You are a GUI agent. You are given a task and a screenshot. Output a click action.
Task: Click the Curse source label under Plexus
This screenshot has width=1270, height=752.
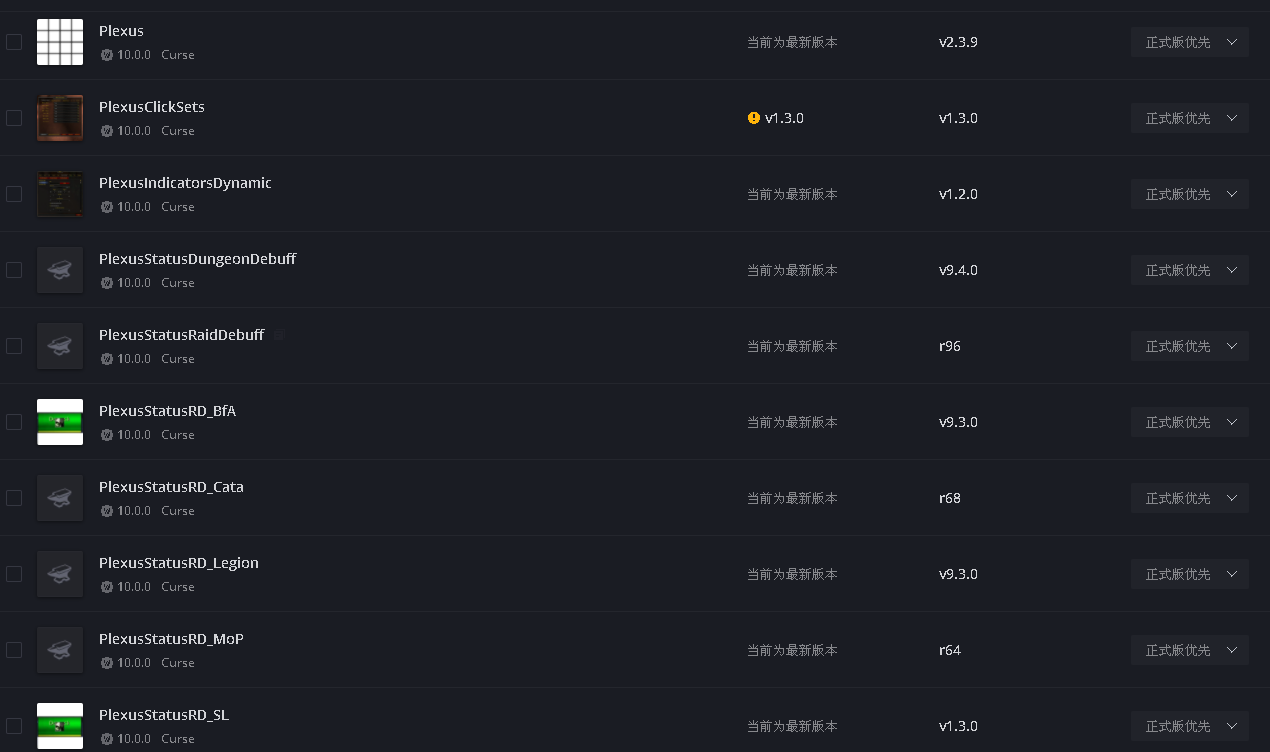click(178, 55)
